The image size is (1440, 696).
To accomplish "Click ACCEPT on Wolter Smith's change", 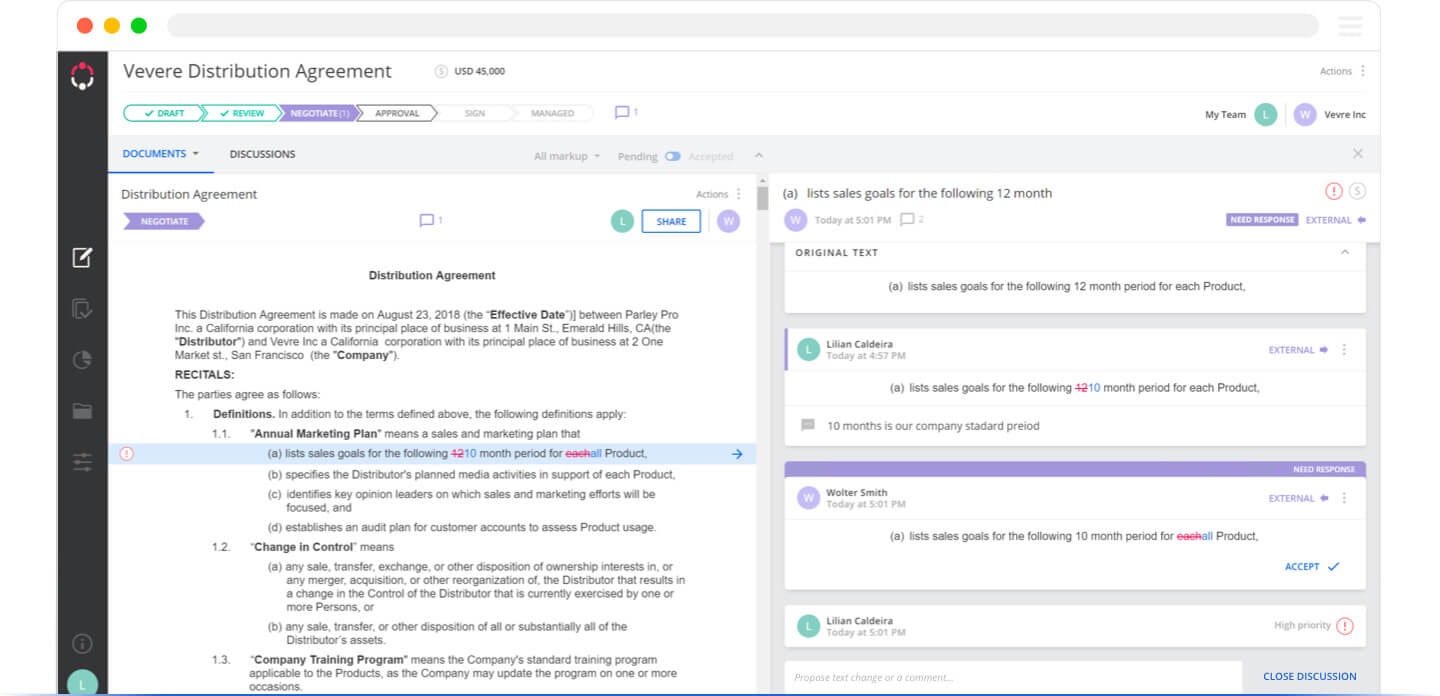I will 1311,566.
